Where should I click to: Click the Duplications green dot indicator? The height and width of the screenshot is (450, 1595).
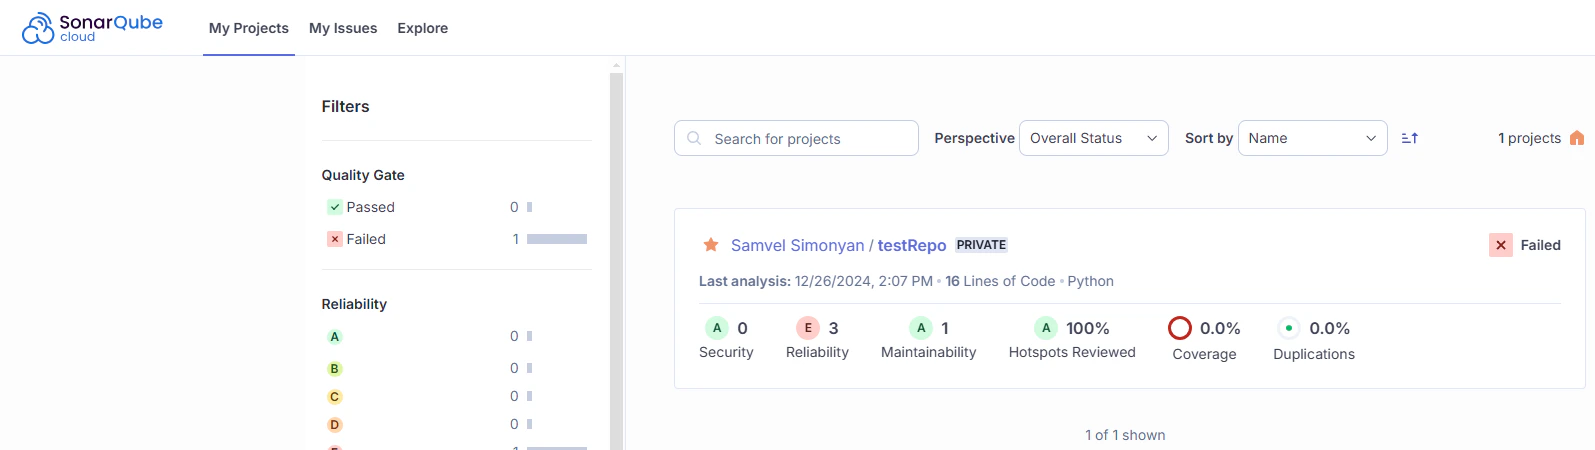point(1289,328)
